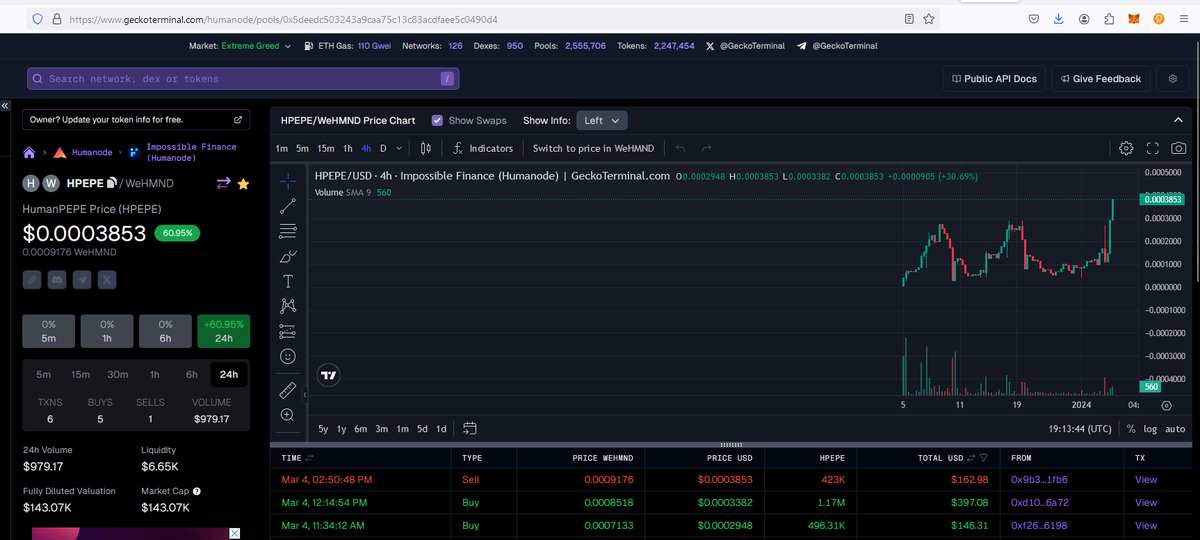Open the Show Info Left dropdown
Viewport: 1200px width, 540px height.
602,120
